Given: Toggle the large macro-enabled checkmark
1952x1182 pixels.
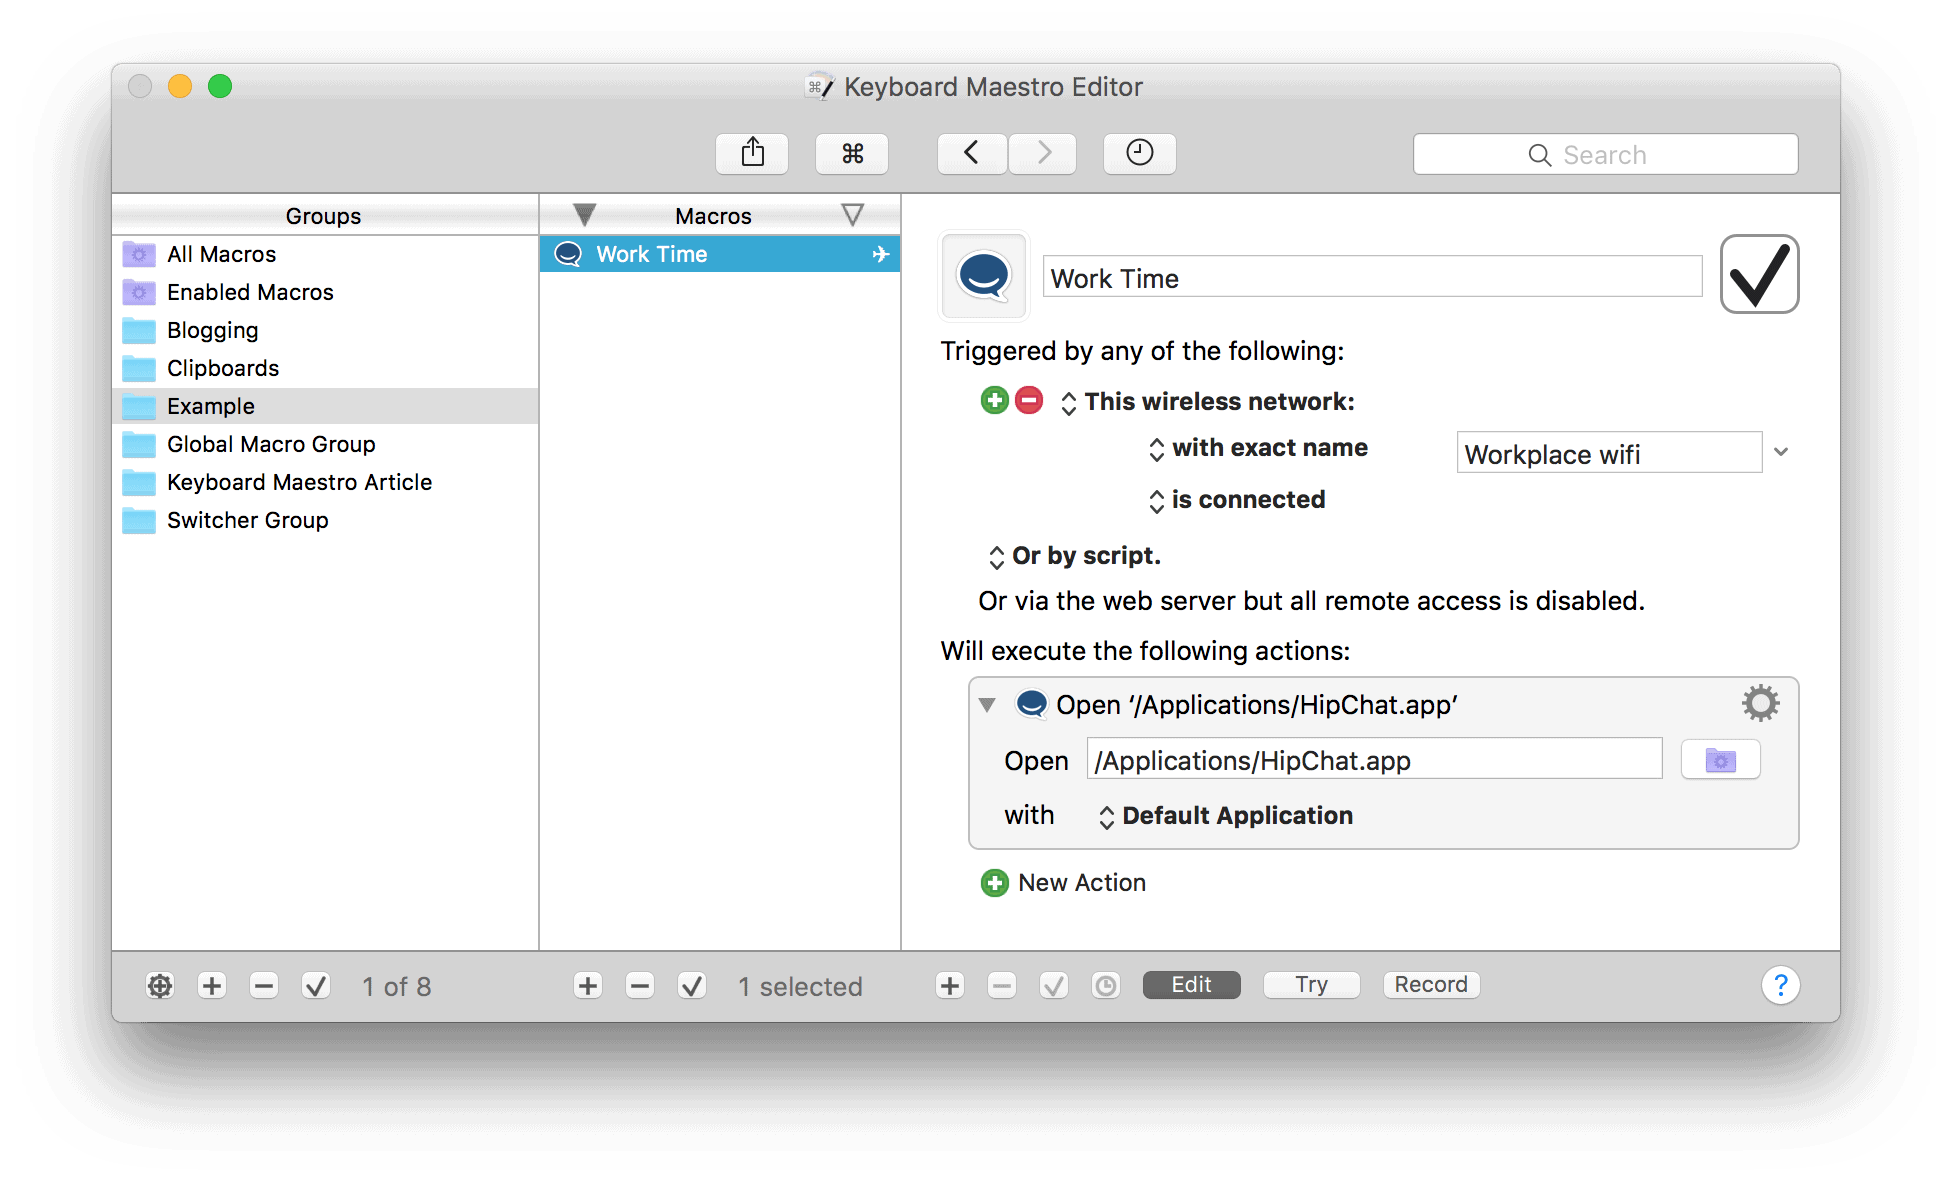Looking at the screenshot, I should click(1759, 275).
